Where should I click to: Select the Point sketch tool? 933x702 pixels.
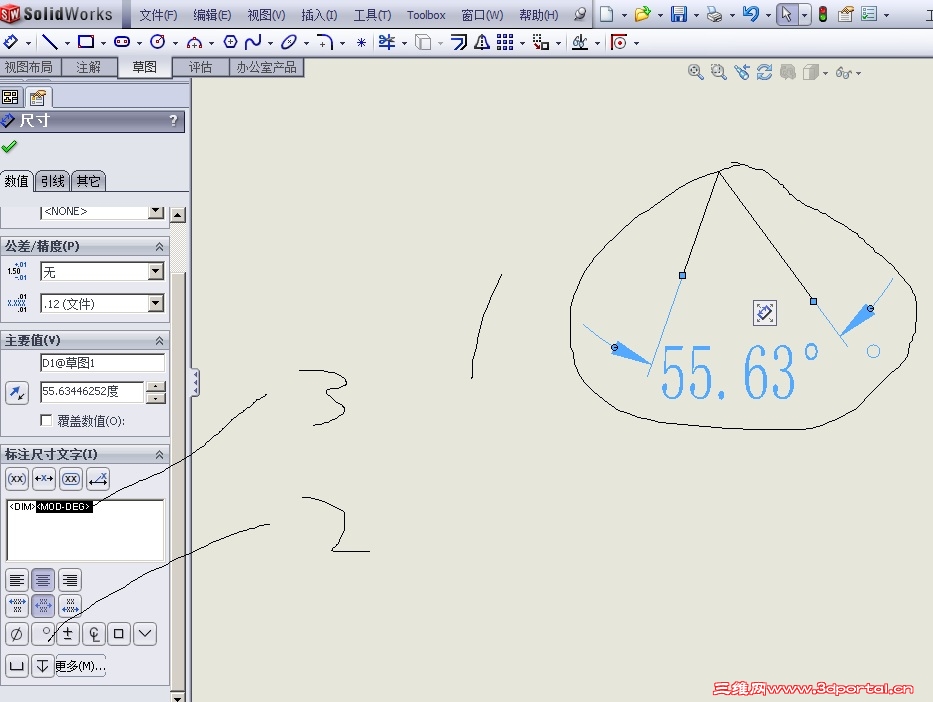[361, 43]
